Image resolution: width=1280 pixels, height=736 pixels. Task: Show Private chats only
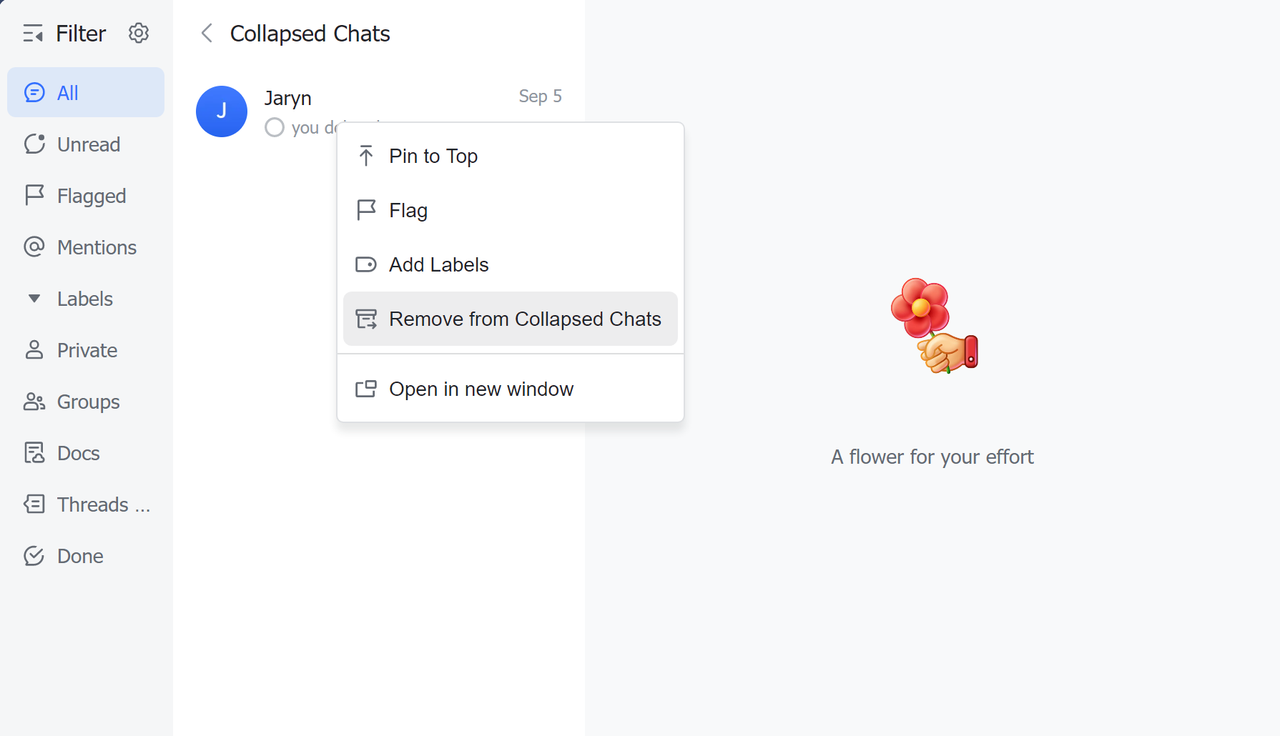pyautogui.click(x=86, y=351)
